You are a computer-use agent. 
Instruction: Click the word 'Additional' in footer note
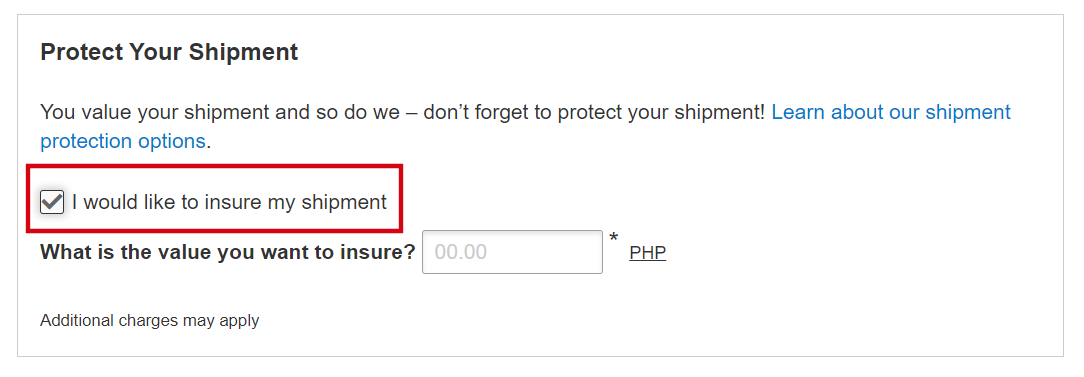(77, 320)
